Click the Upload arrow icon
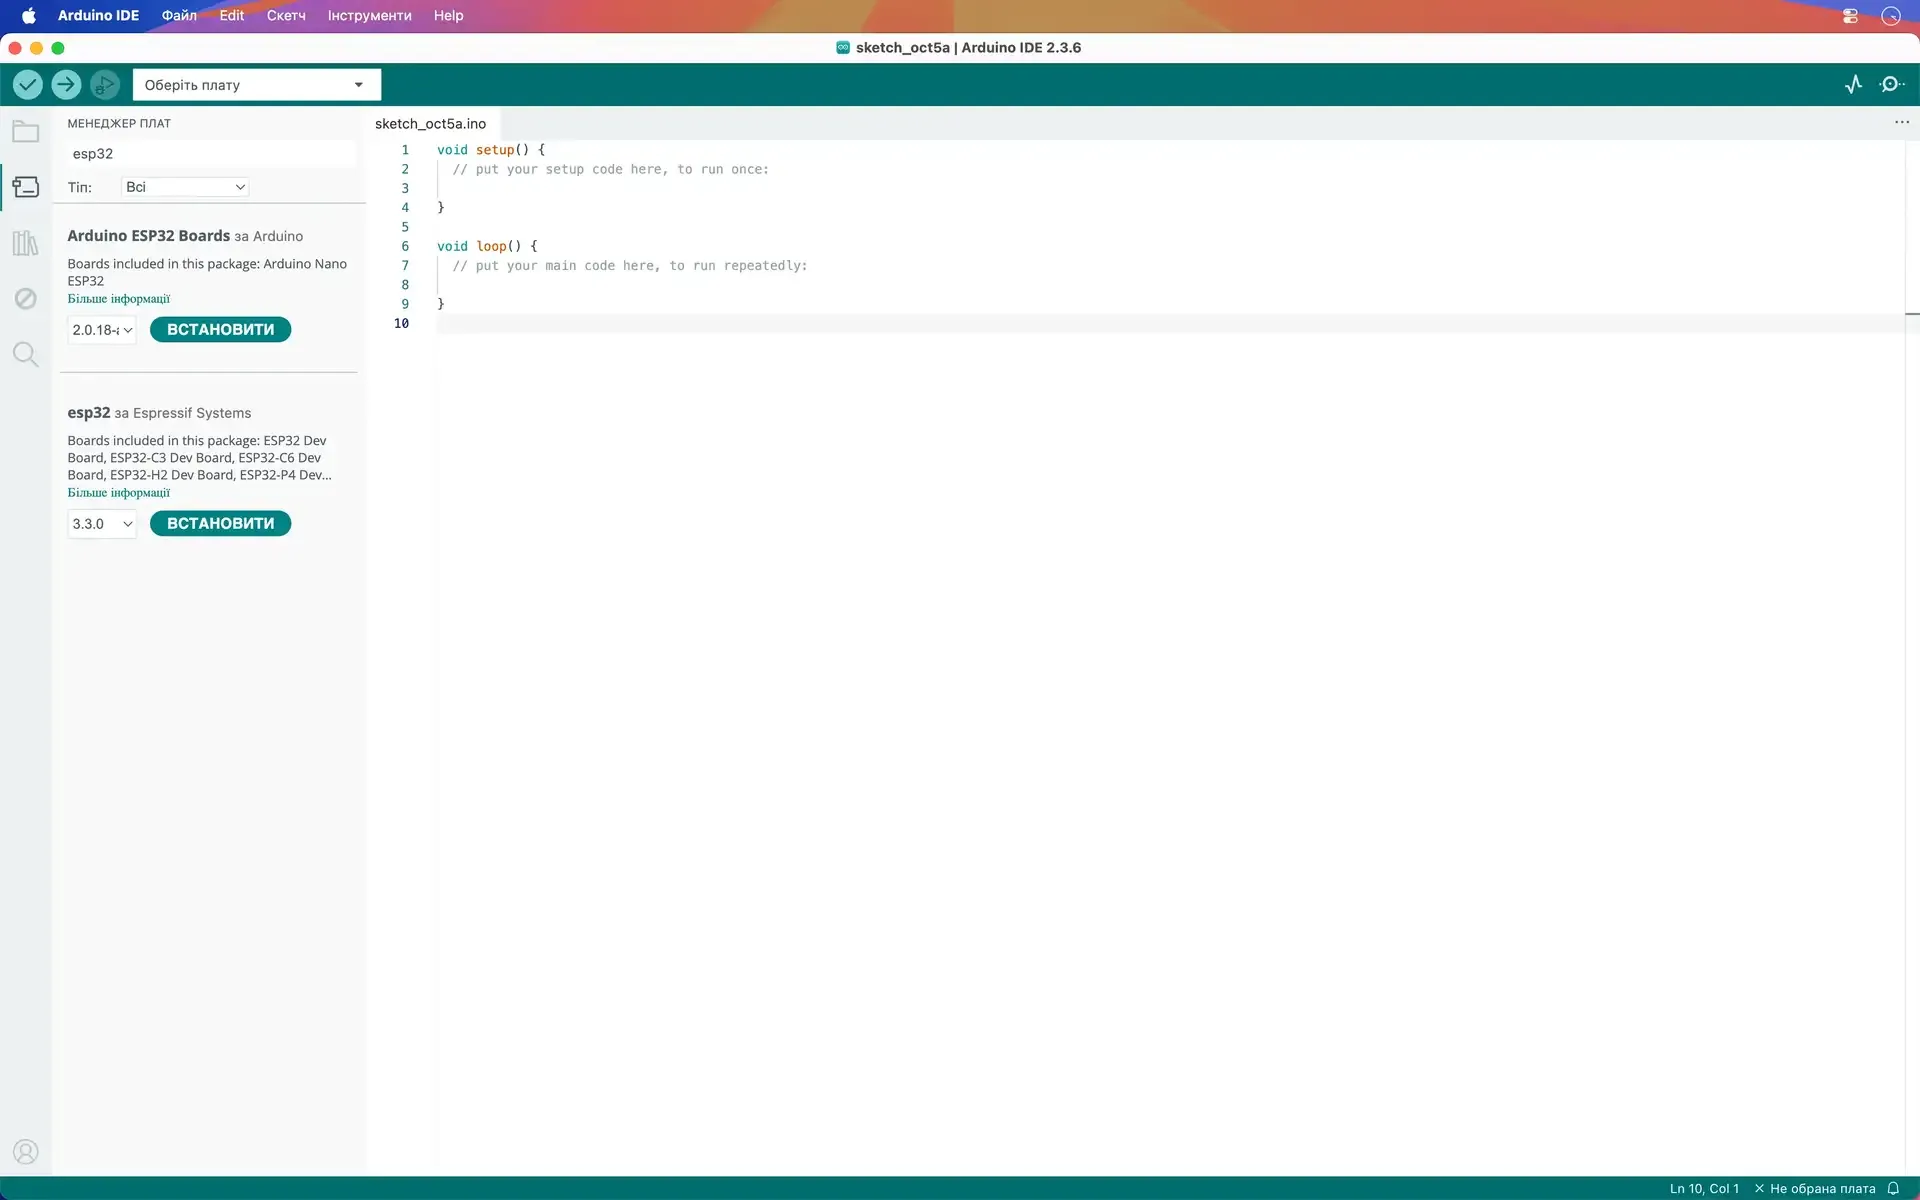The image size is (1920, 1200). [66, 85]
